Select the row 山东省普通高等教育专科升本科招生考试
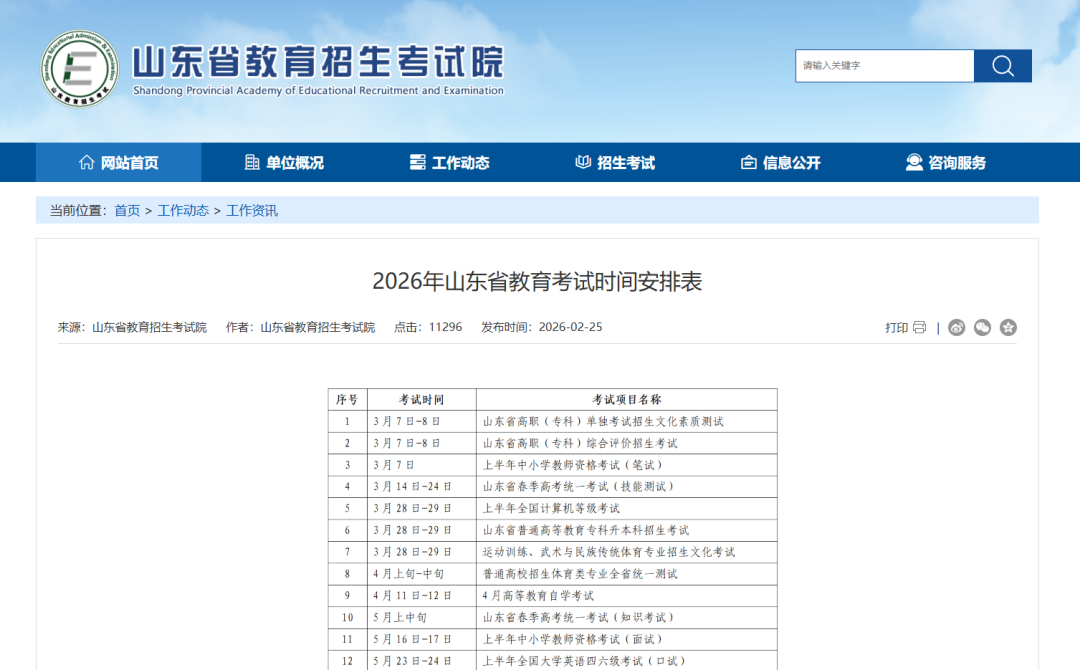The image size is (1080, 670). coord(552,530)
